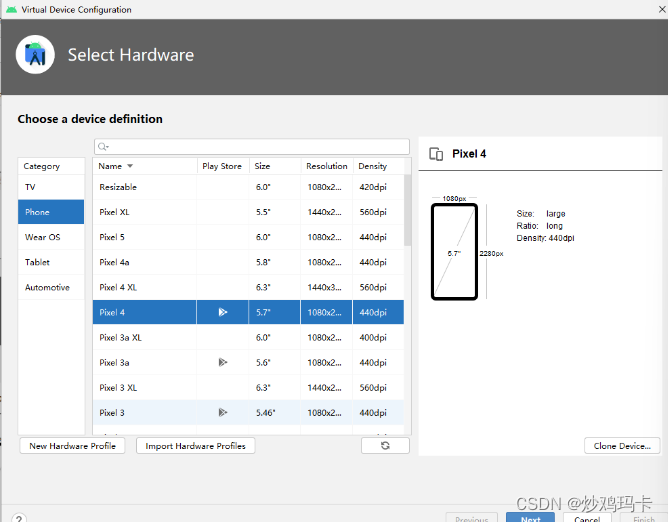Click the Category column header
The image size is (668, 522).
tap(51, 166)
